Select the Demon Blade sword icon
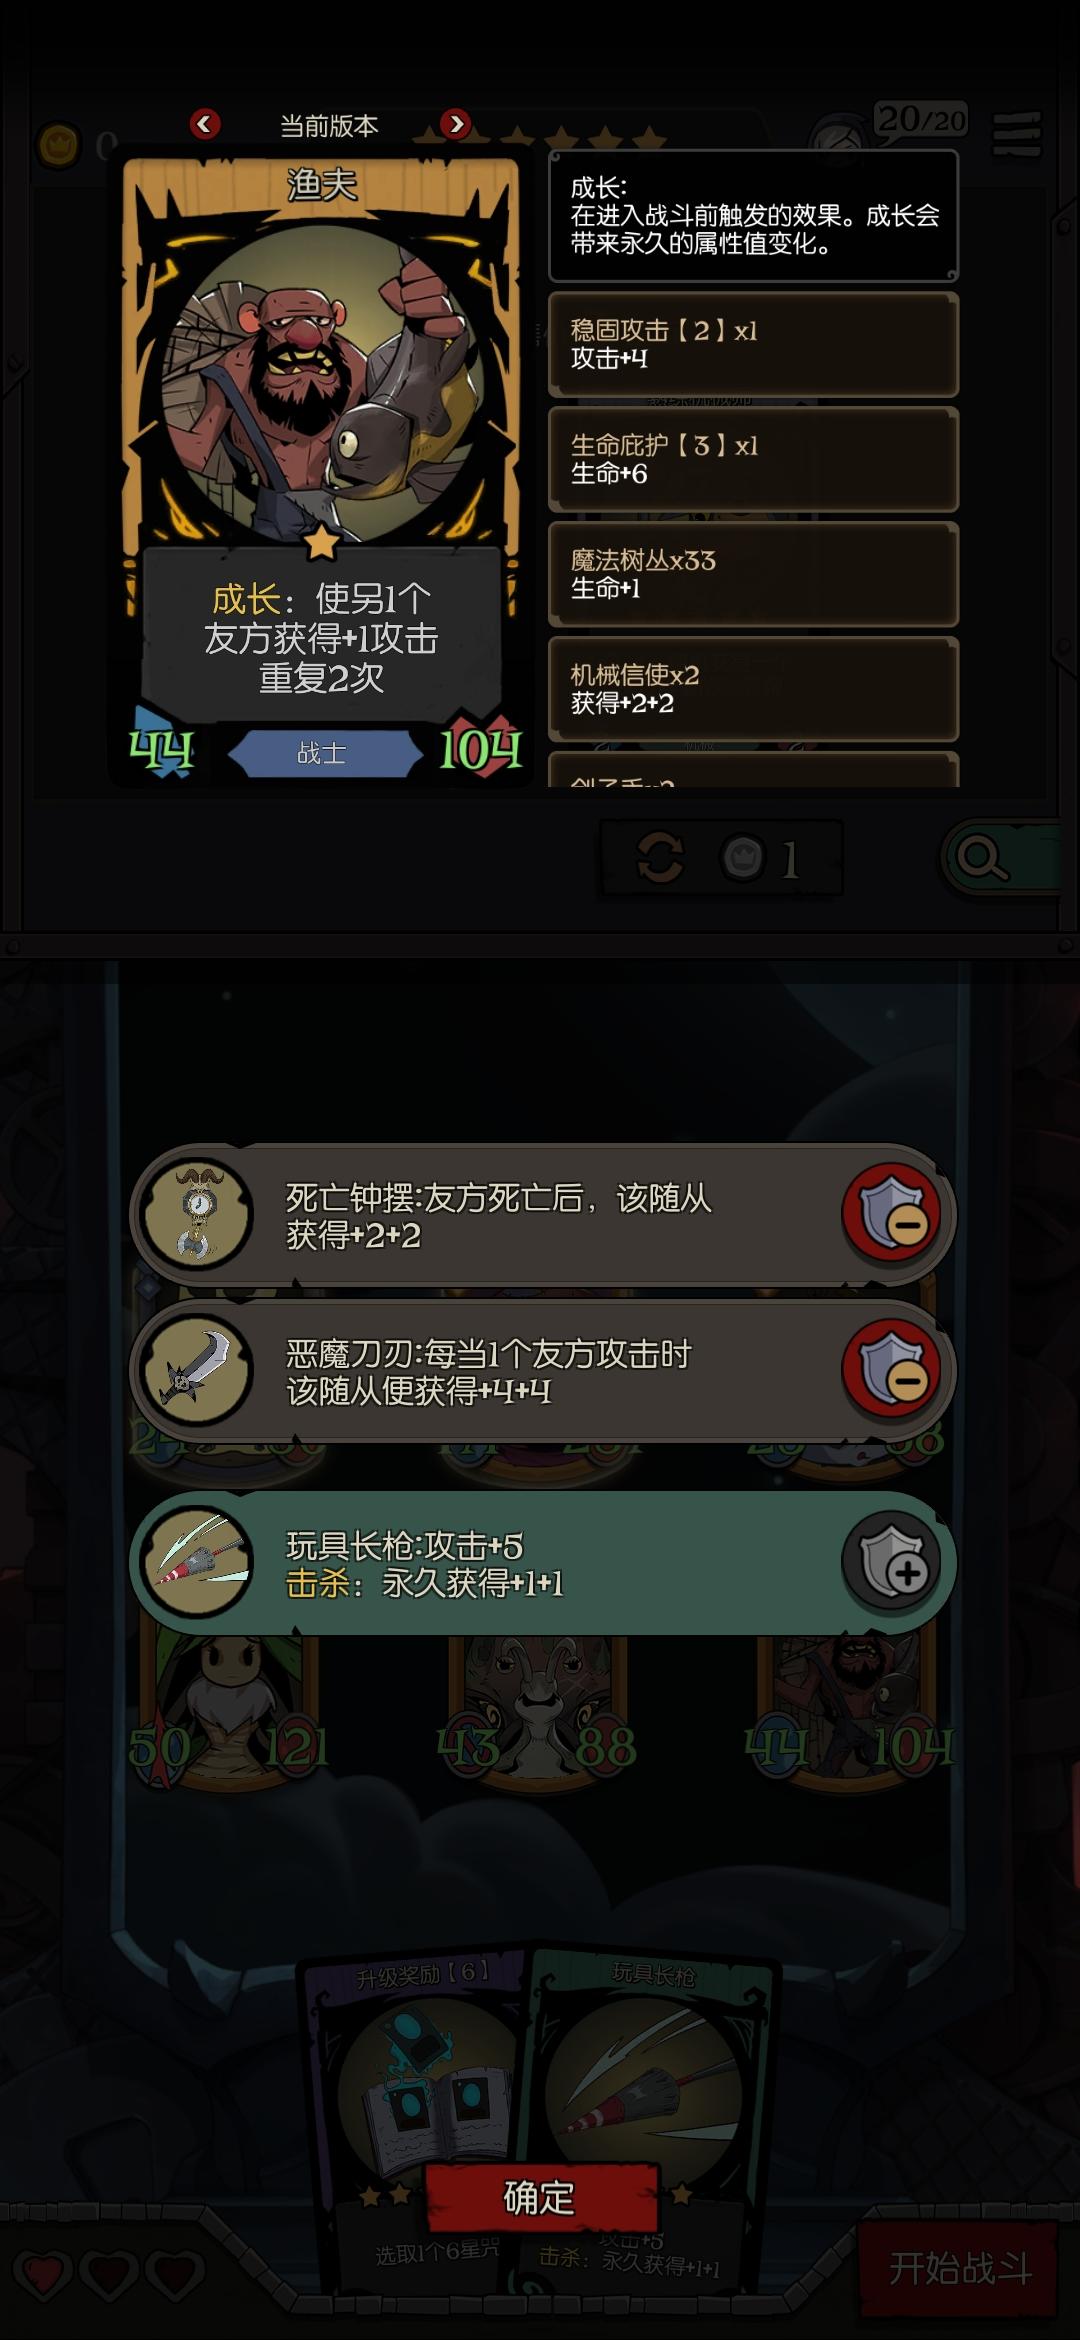Image resolution: width=1080 pixels, height=2340 pixels. (198, 1369)
